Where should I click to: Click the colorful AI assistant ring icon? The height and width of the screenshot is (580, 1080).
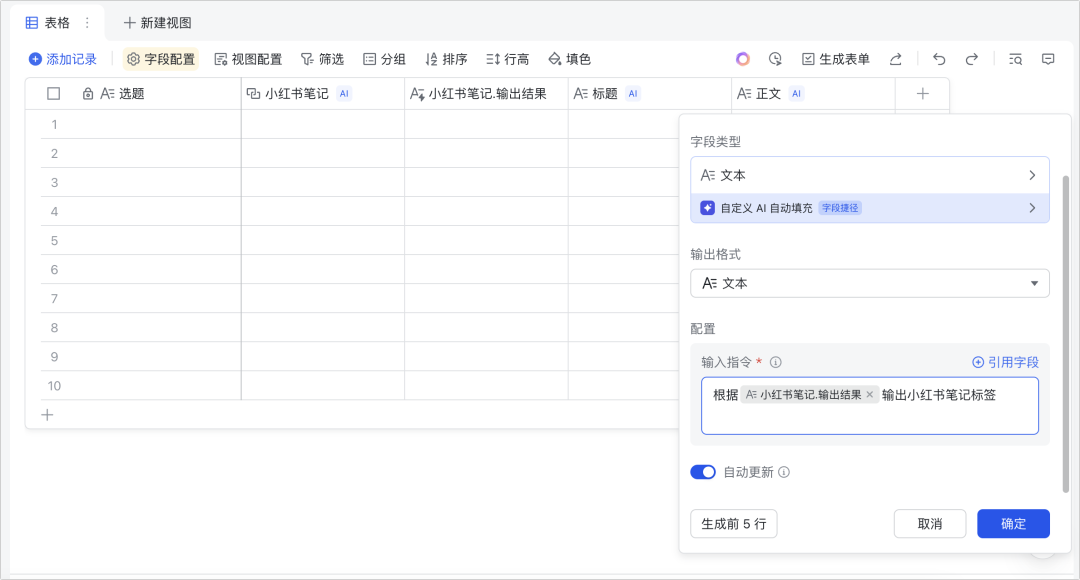click(x=742, y=59)
